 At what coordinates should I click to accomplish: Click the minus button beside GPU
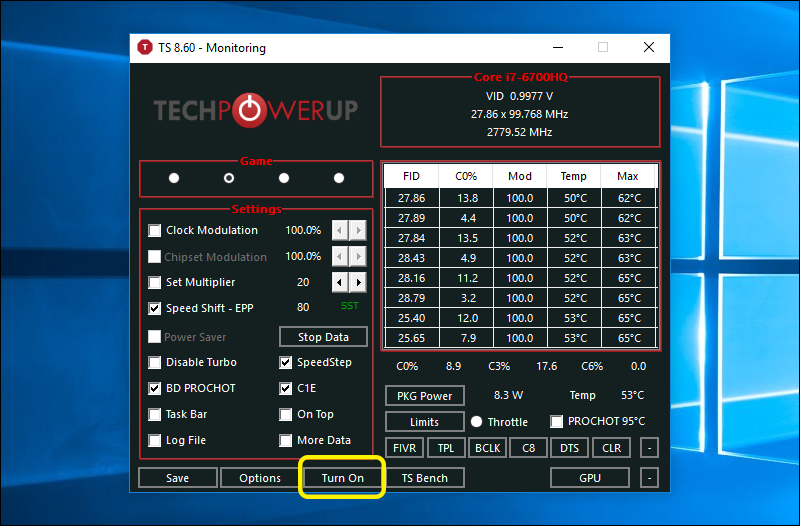(649, 478)
